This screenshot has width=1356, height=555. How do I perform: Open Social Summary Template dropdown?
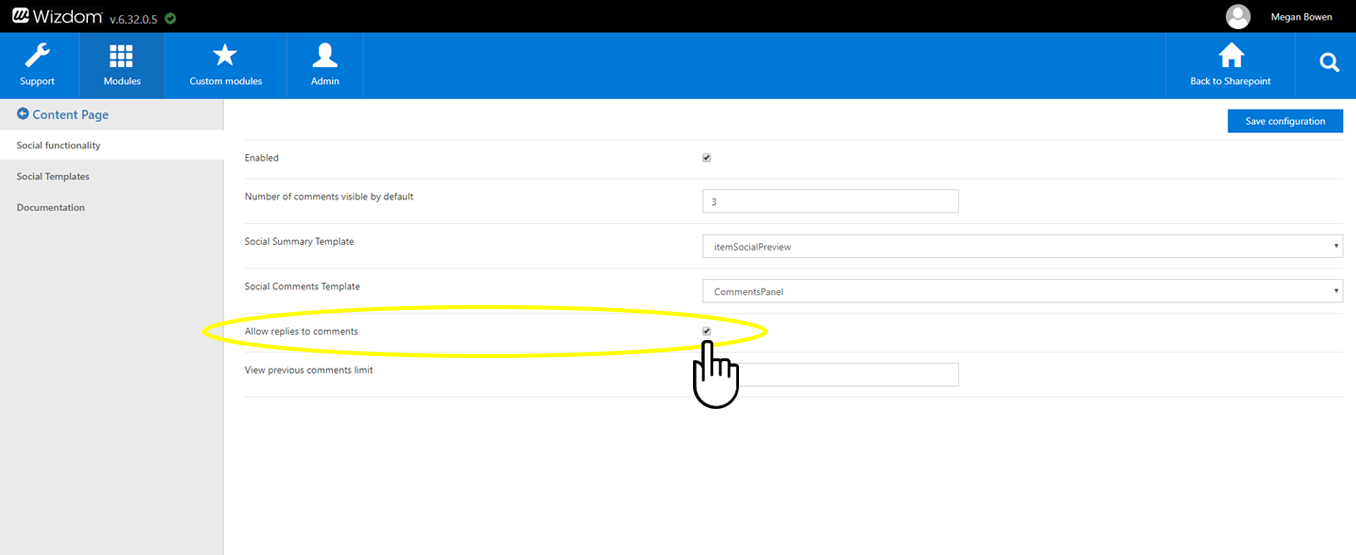pos(1022,246)
